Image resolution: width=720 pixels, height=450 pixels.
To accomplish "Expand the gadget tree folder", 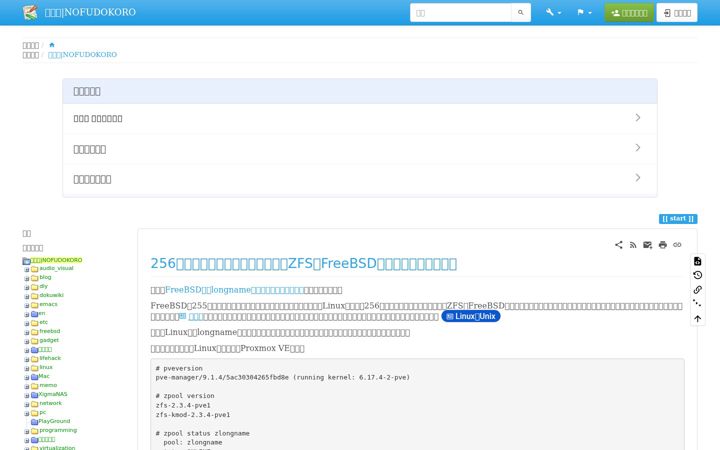I will click(x=27, y=341).
